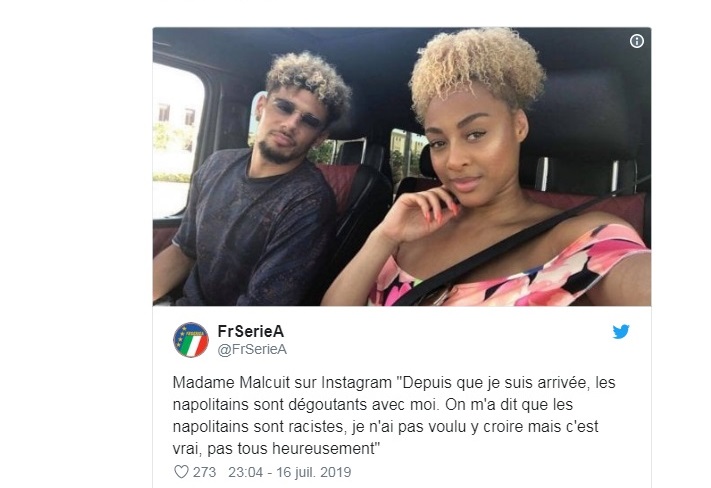Click the tweet text starting Madame Malcuit
Image resolution: width=711 pixels, height=488 pixels.
click(x=394, y=415)
